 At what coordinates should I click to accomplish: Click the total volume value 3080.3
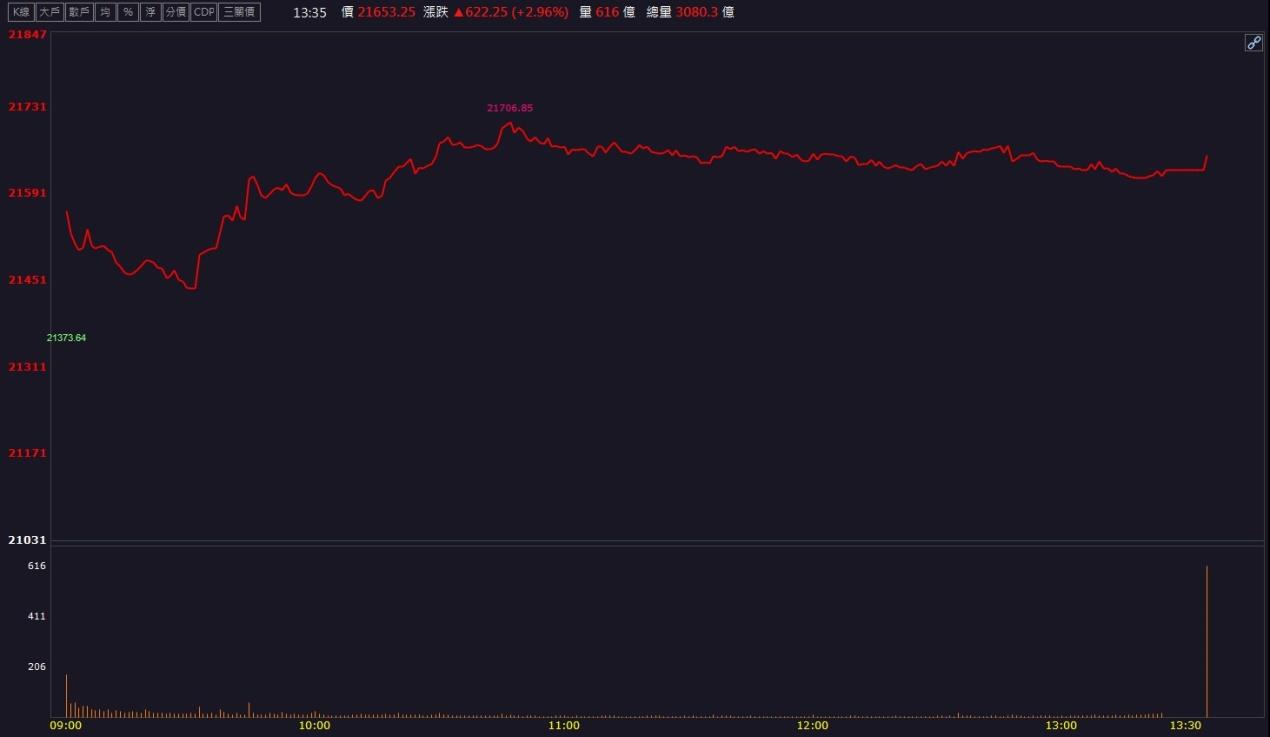[x=696, y=12]
